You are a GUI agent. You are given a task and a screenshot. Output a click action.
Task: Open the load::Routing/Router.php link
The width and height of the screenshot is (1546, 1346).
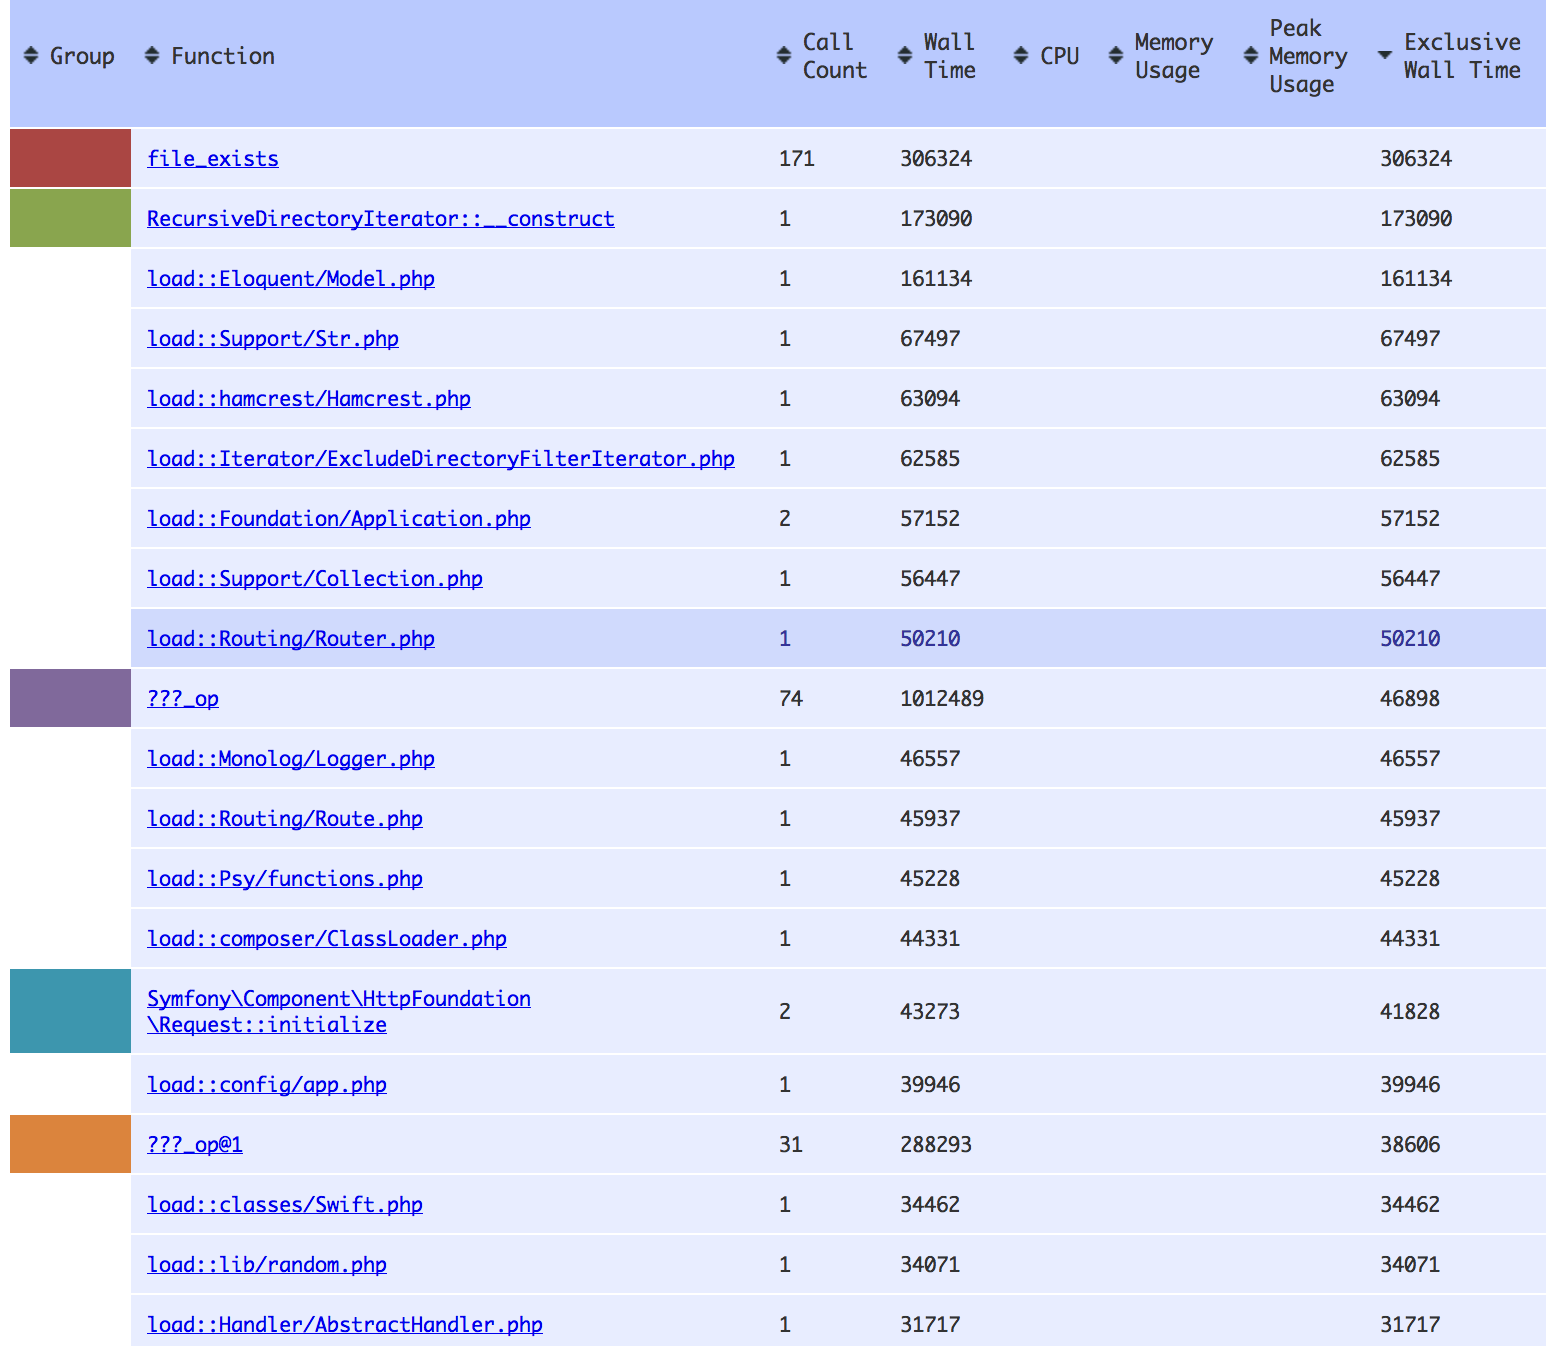point(290,638)
